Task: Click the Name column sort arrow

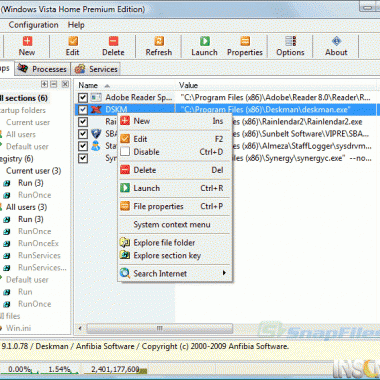Action: (x=107, y=86)
